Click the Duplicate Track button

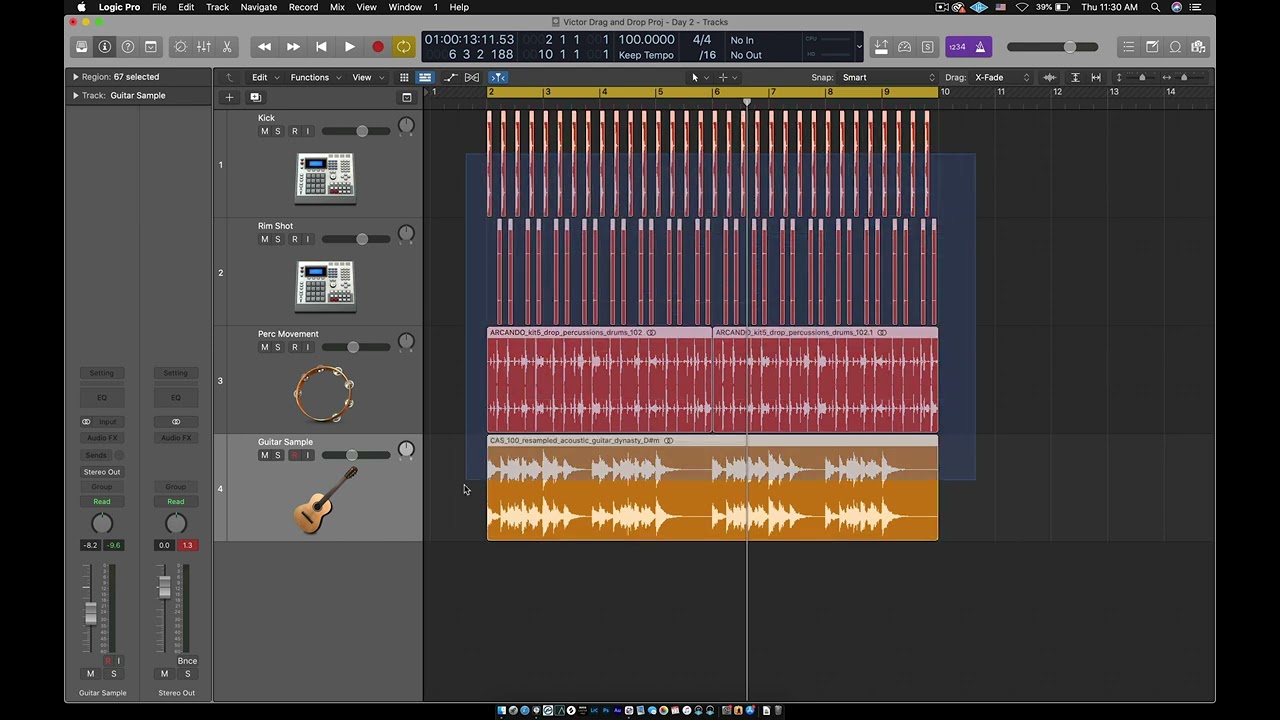click(255, 97)
